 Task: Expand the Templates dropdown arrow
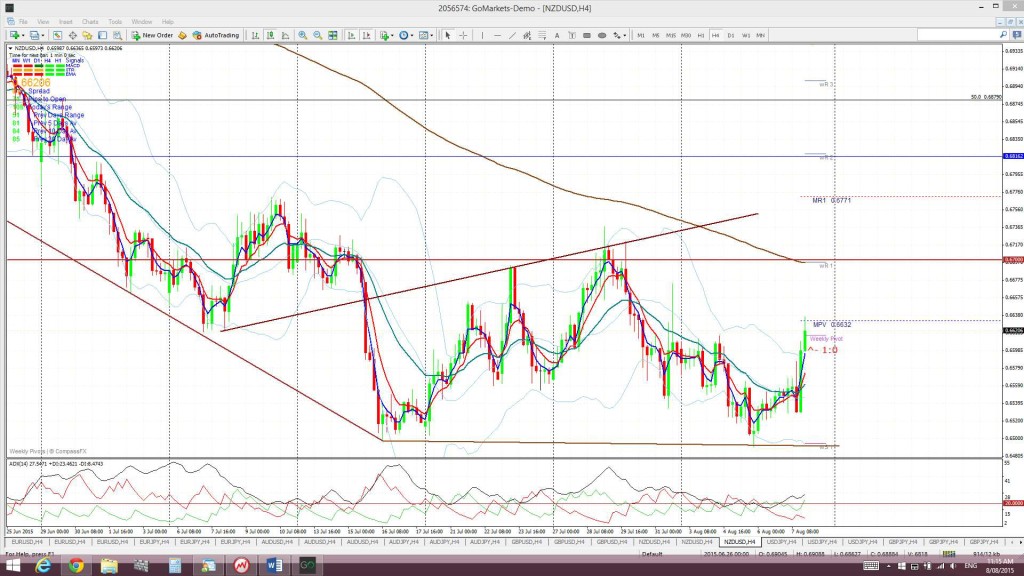(432, 35)
